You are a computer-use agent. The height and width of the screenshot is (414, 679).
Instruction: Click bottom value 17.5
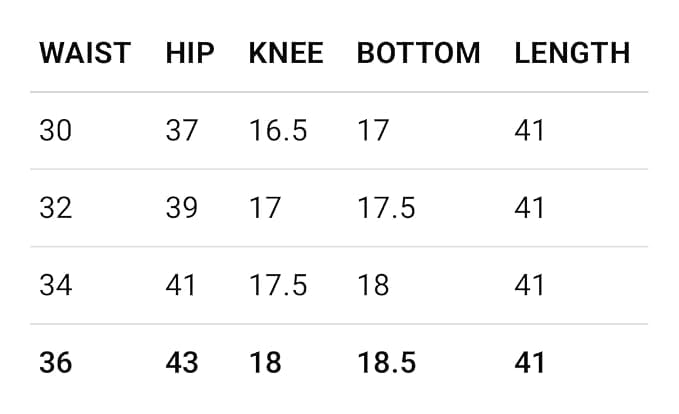point(386,207)
